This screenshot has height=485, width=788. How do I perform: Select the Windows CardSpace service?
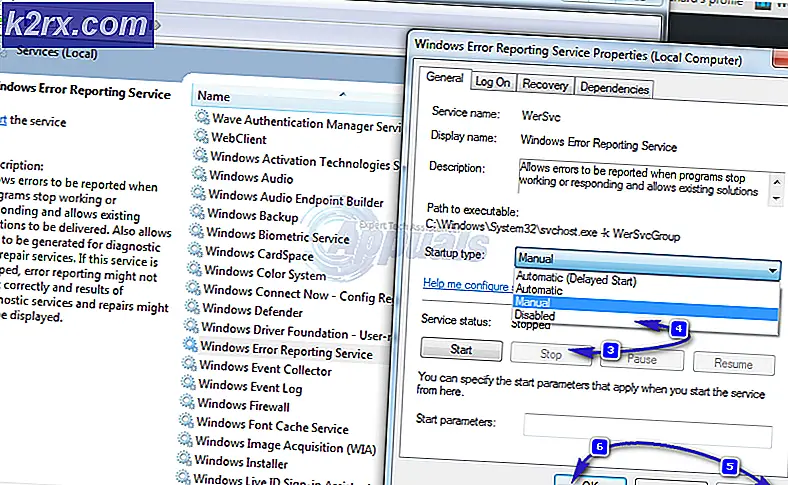coord(259,253)
